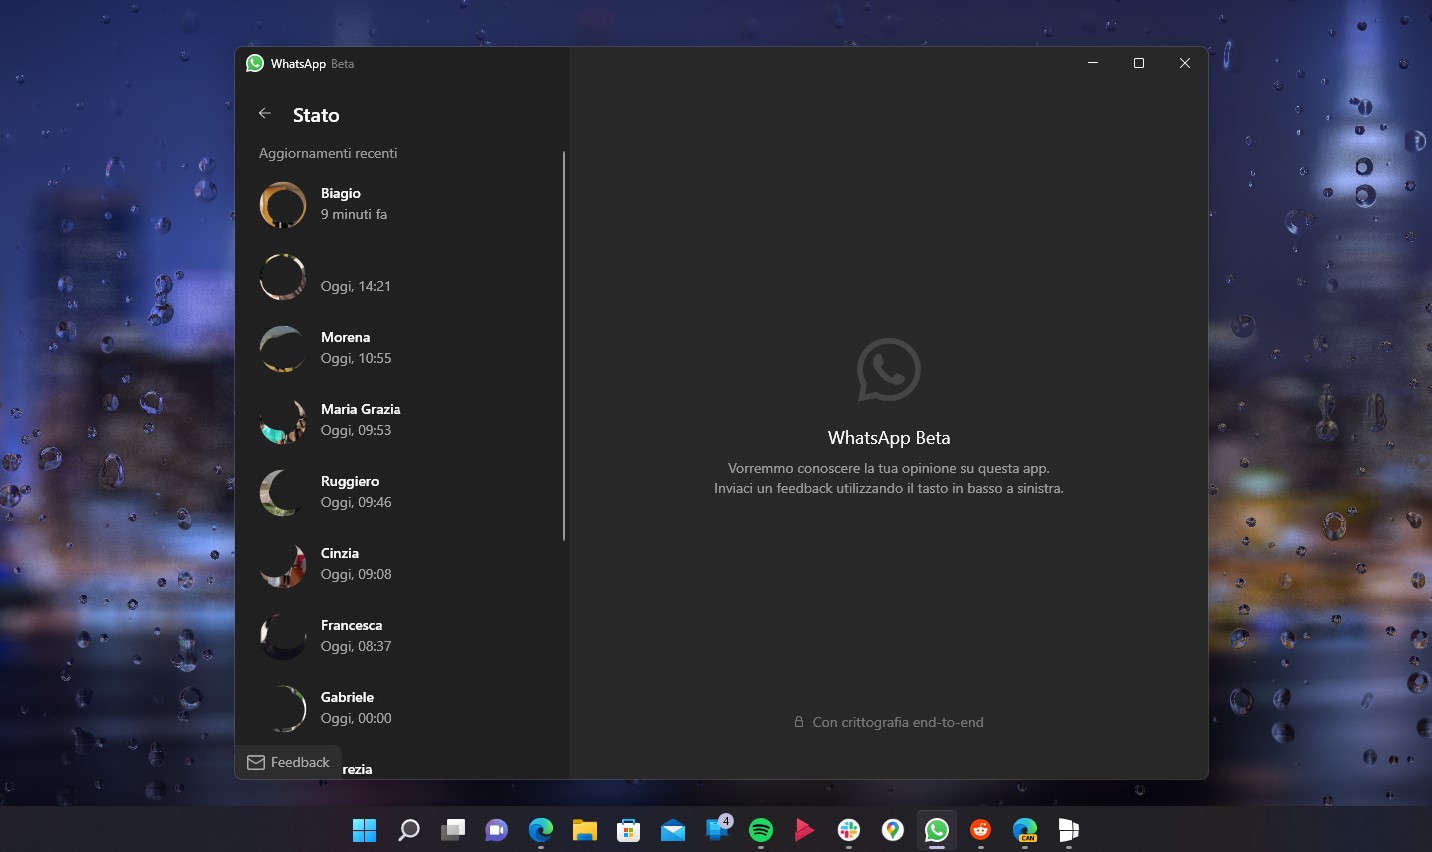Screen dimensions: 1432x852
Task: Launch Teams Chat from the taskbar
Action: 497,830
